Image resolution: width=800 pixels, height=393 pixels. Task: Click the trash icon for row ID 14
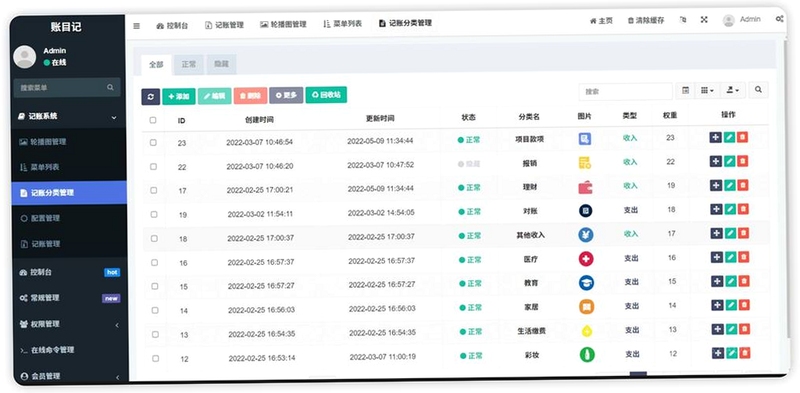pos(744,305)
